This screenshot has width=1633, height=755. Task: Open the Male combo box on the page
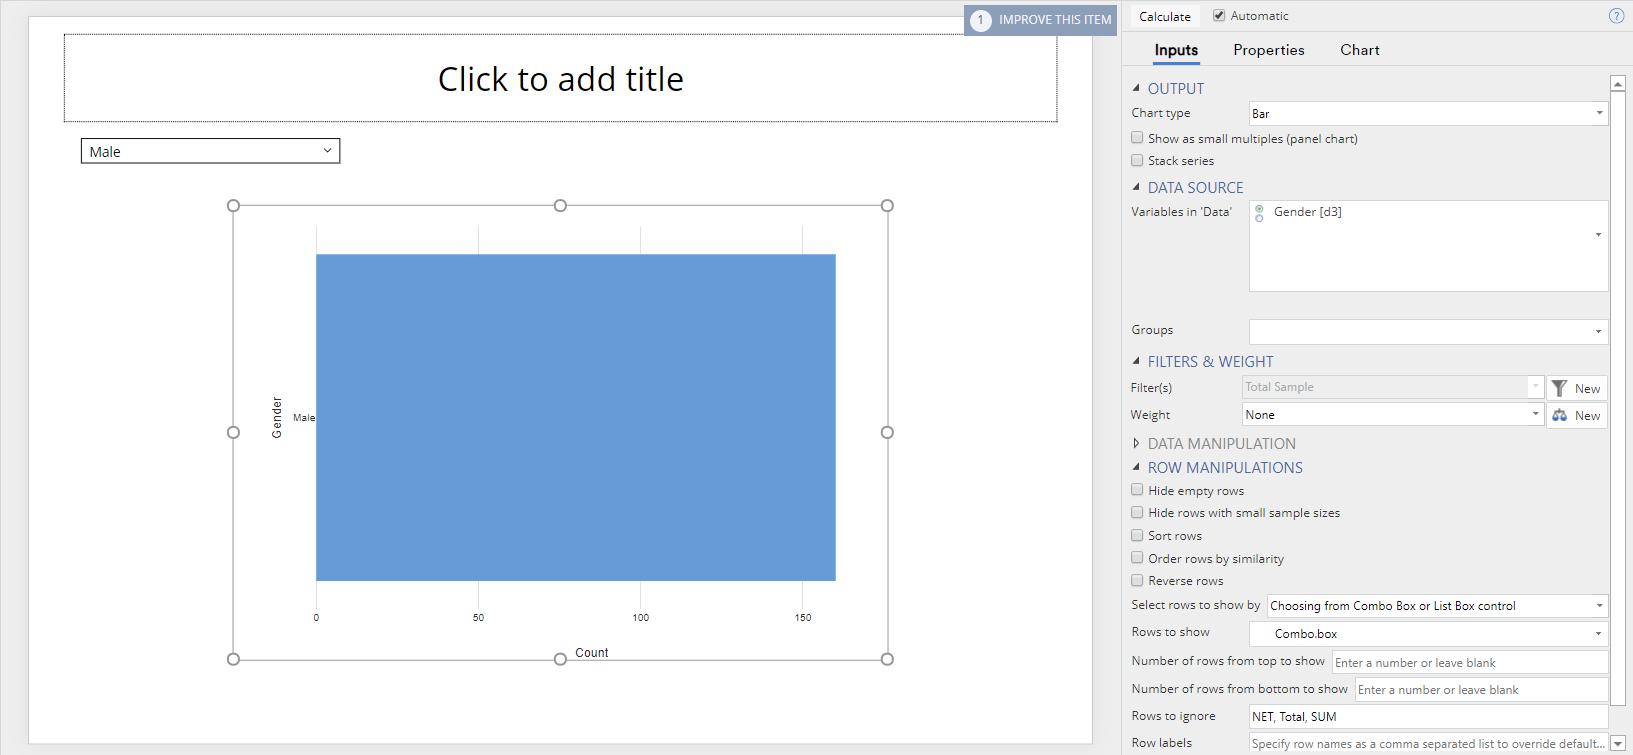pos(210,151)
